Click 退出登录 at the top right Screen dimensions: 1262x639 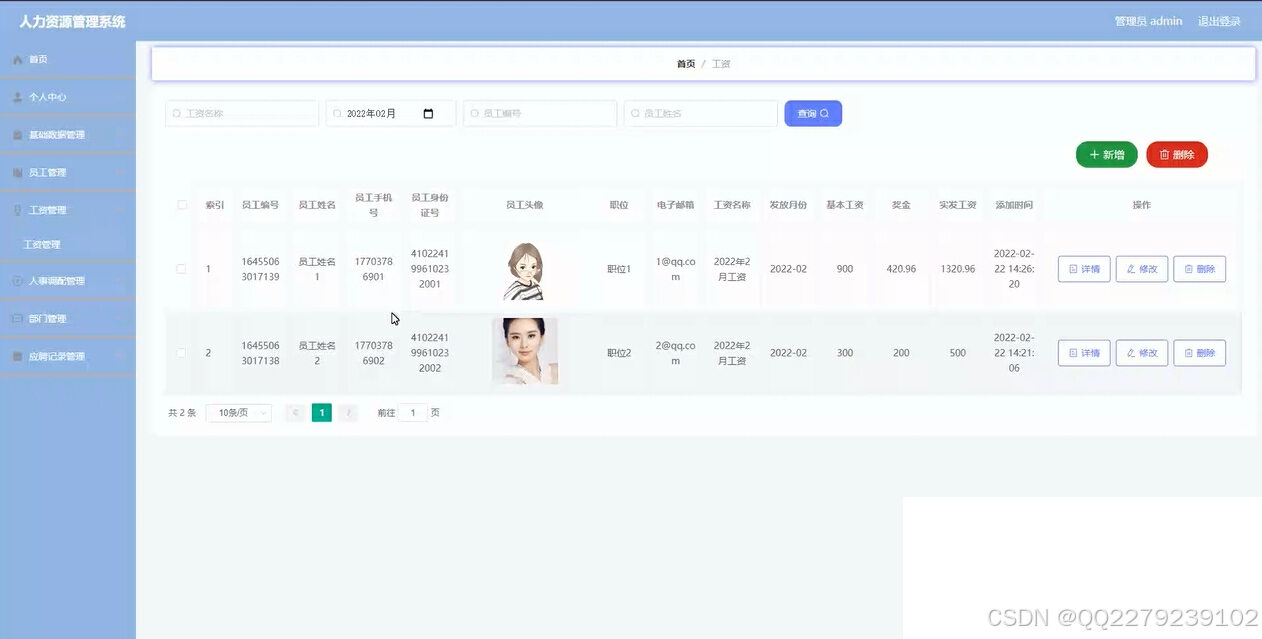pyautogui.click(x=1219, y=20)
